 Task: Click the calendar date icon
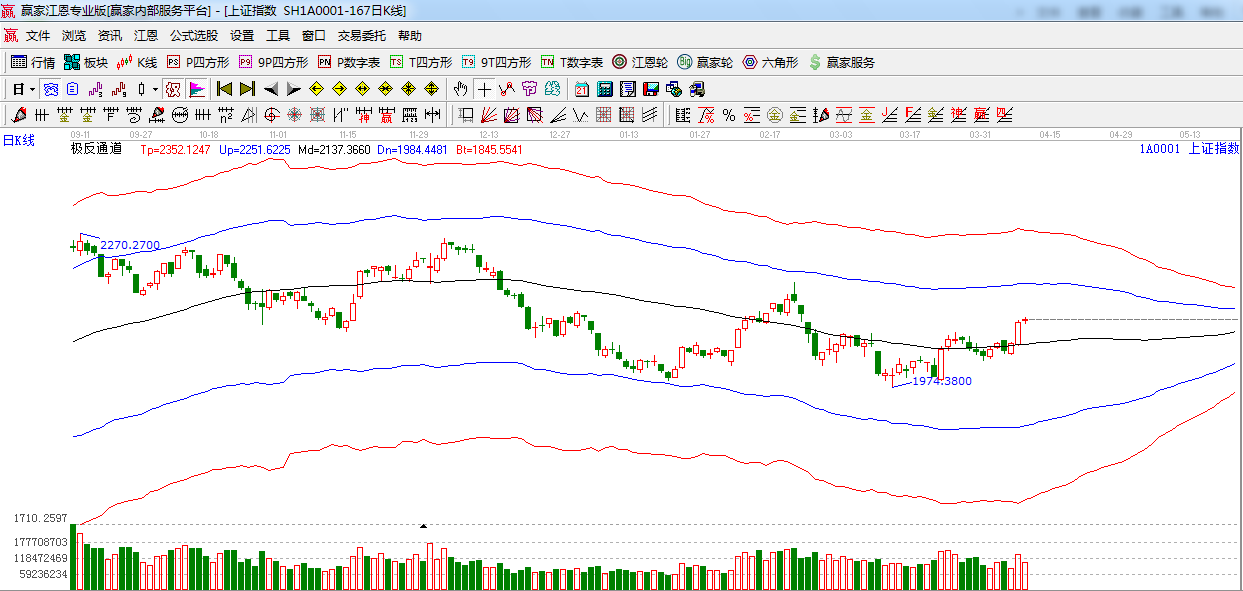[x=581, y=89]
